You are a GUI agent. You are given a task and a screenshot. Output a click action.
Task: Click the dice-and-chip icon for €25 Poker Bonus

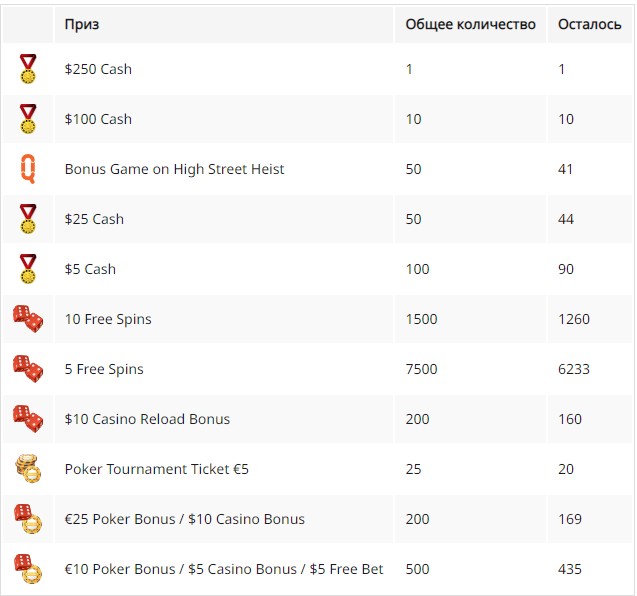click(28, 519)
